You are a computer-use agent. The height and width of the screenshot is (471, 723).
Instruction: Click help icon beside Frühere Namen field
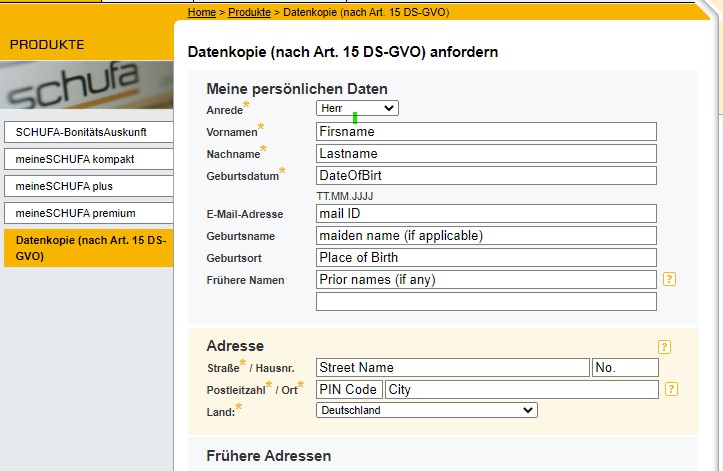coord(670,280)
